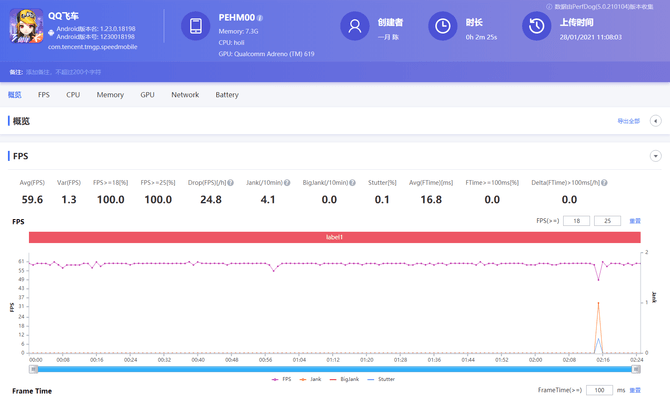The image size is (670, 396).
Task: Click the FPS threshold field showing 25
Action: pyautogui.click(x=607, y=221)
